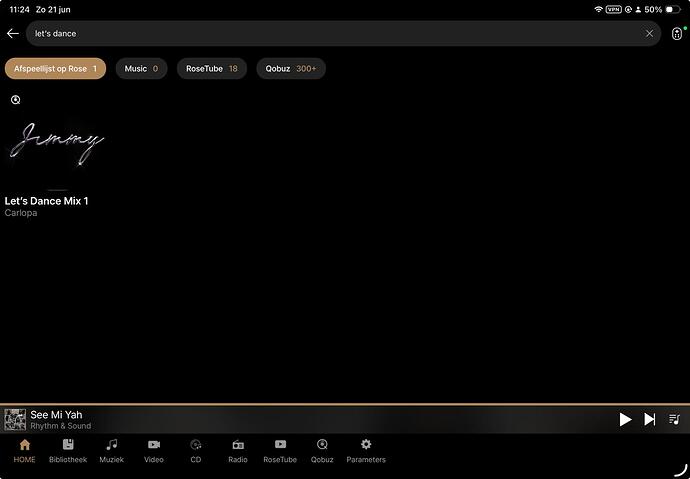Switch to the Music results tab
Image resolution: width=690 pixels, height=479 pixels.
[x=141, y=69]
